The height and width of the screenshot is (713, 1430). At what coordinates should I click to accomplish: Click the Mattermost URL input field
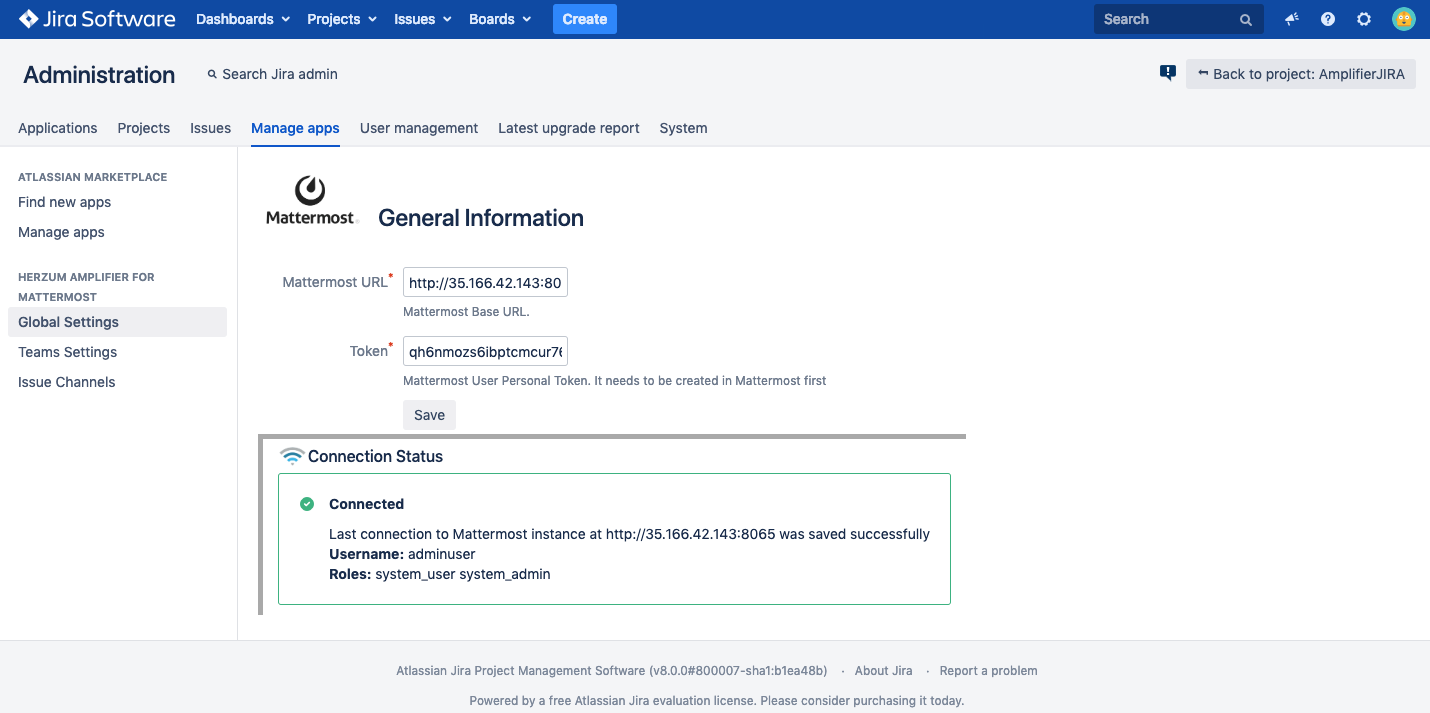[x=485, y=283]
